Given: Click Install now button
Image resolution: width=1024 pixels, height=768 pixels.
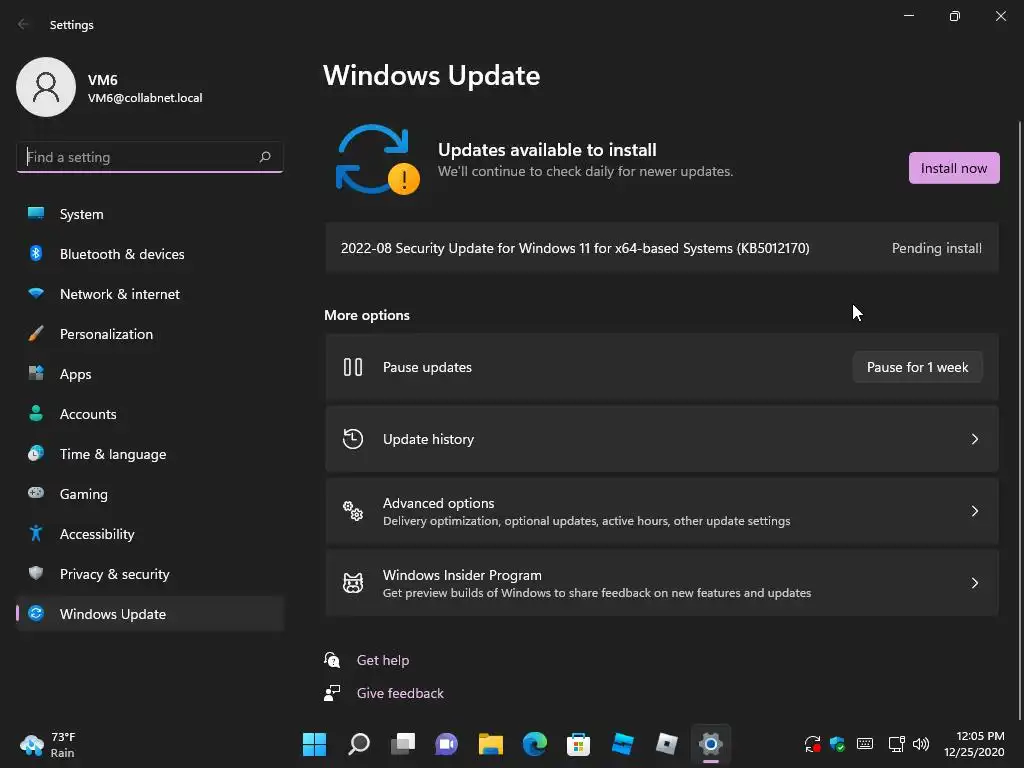Looking at the screenshot, I should point(953,168).
